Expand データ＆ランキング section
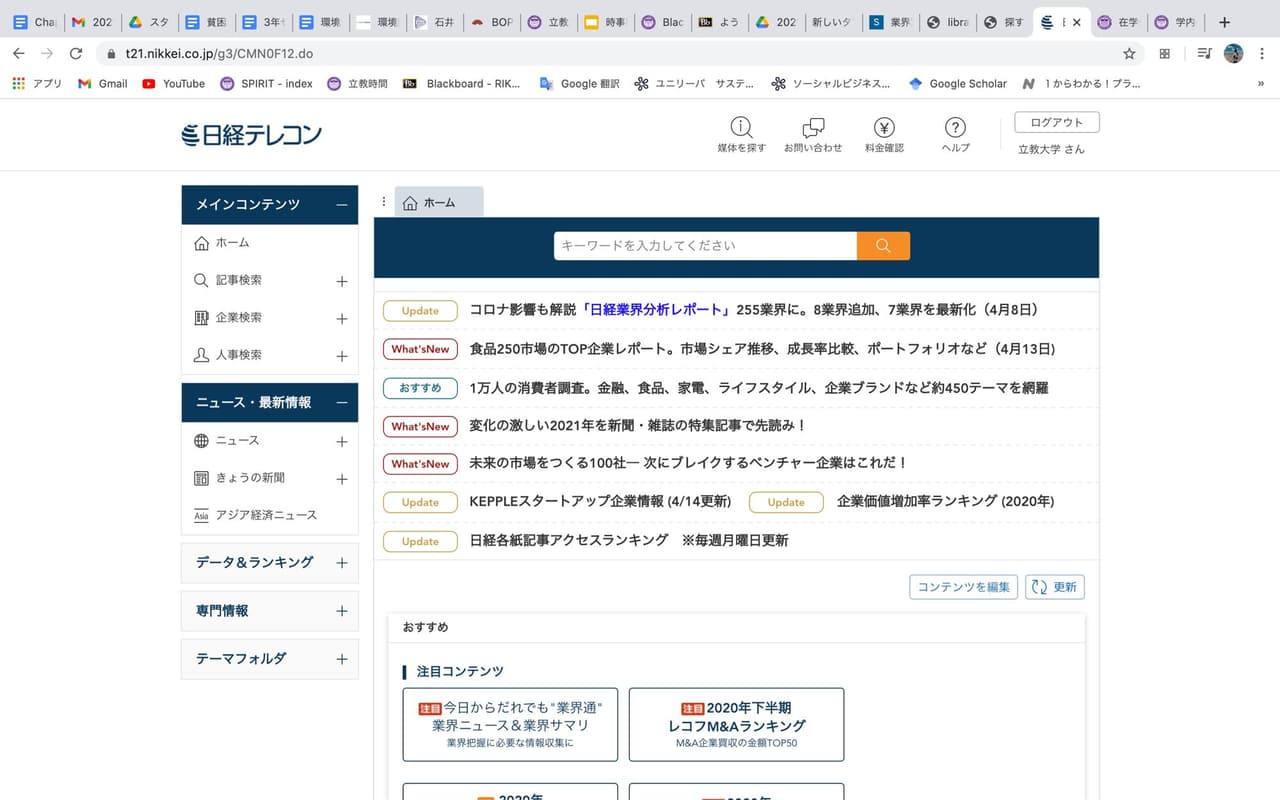Image resolution: width=1280 pixels, height=800 pixels. (341, 563)
